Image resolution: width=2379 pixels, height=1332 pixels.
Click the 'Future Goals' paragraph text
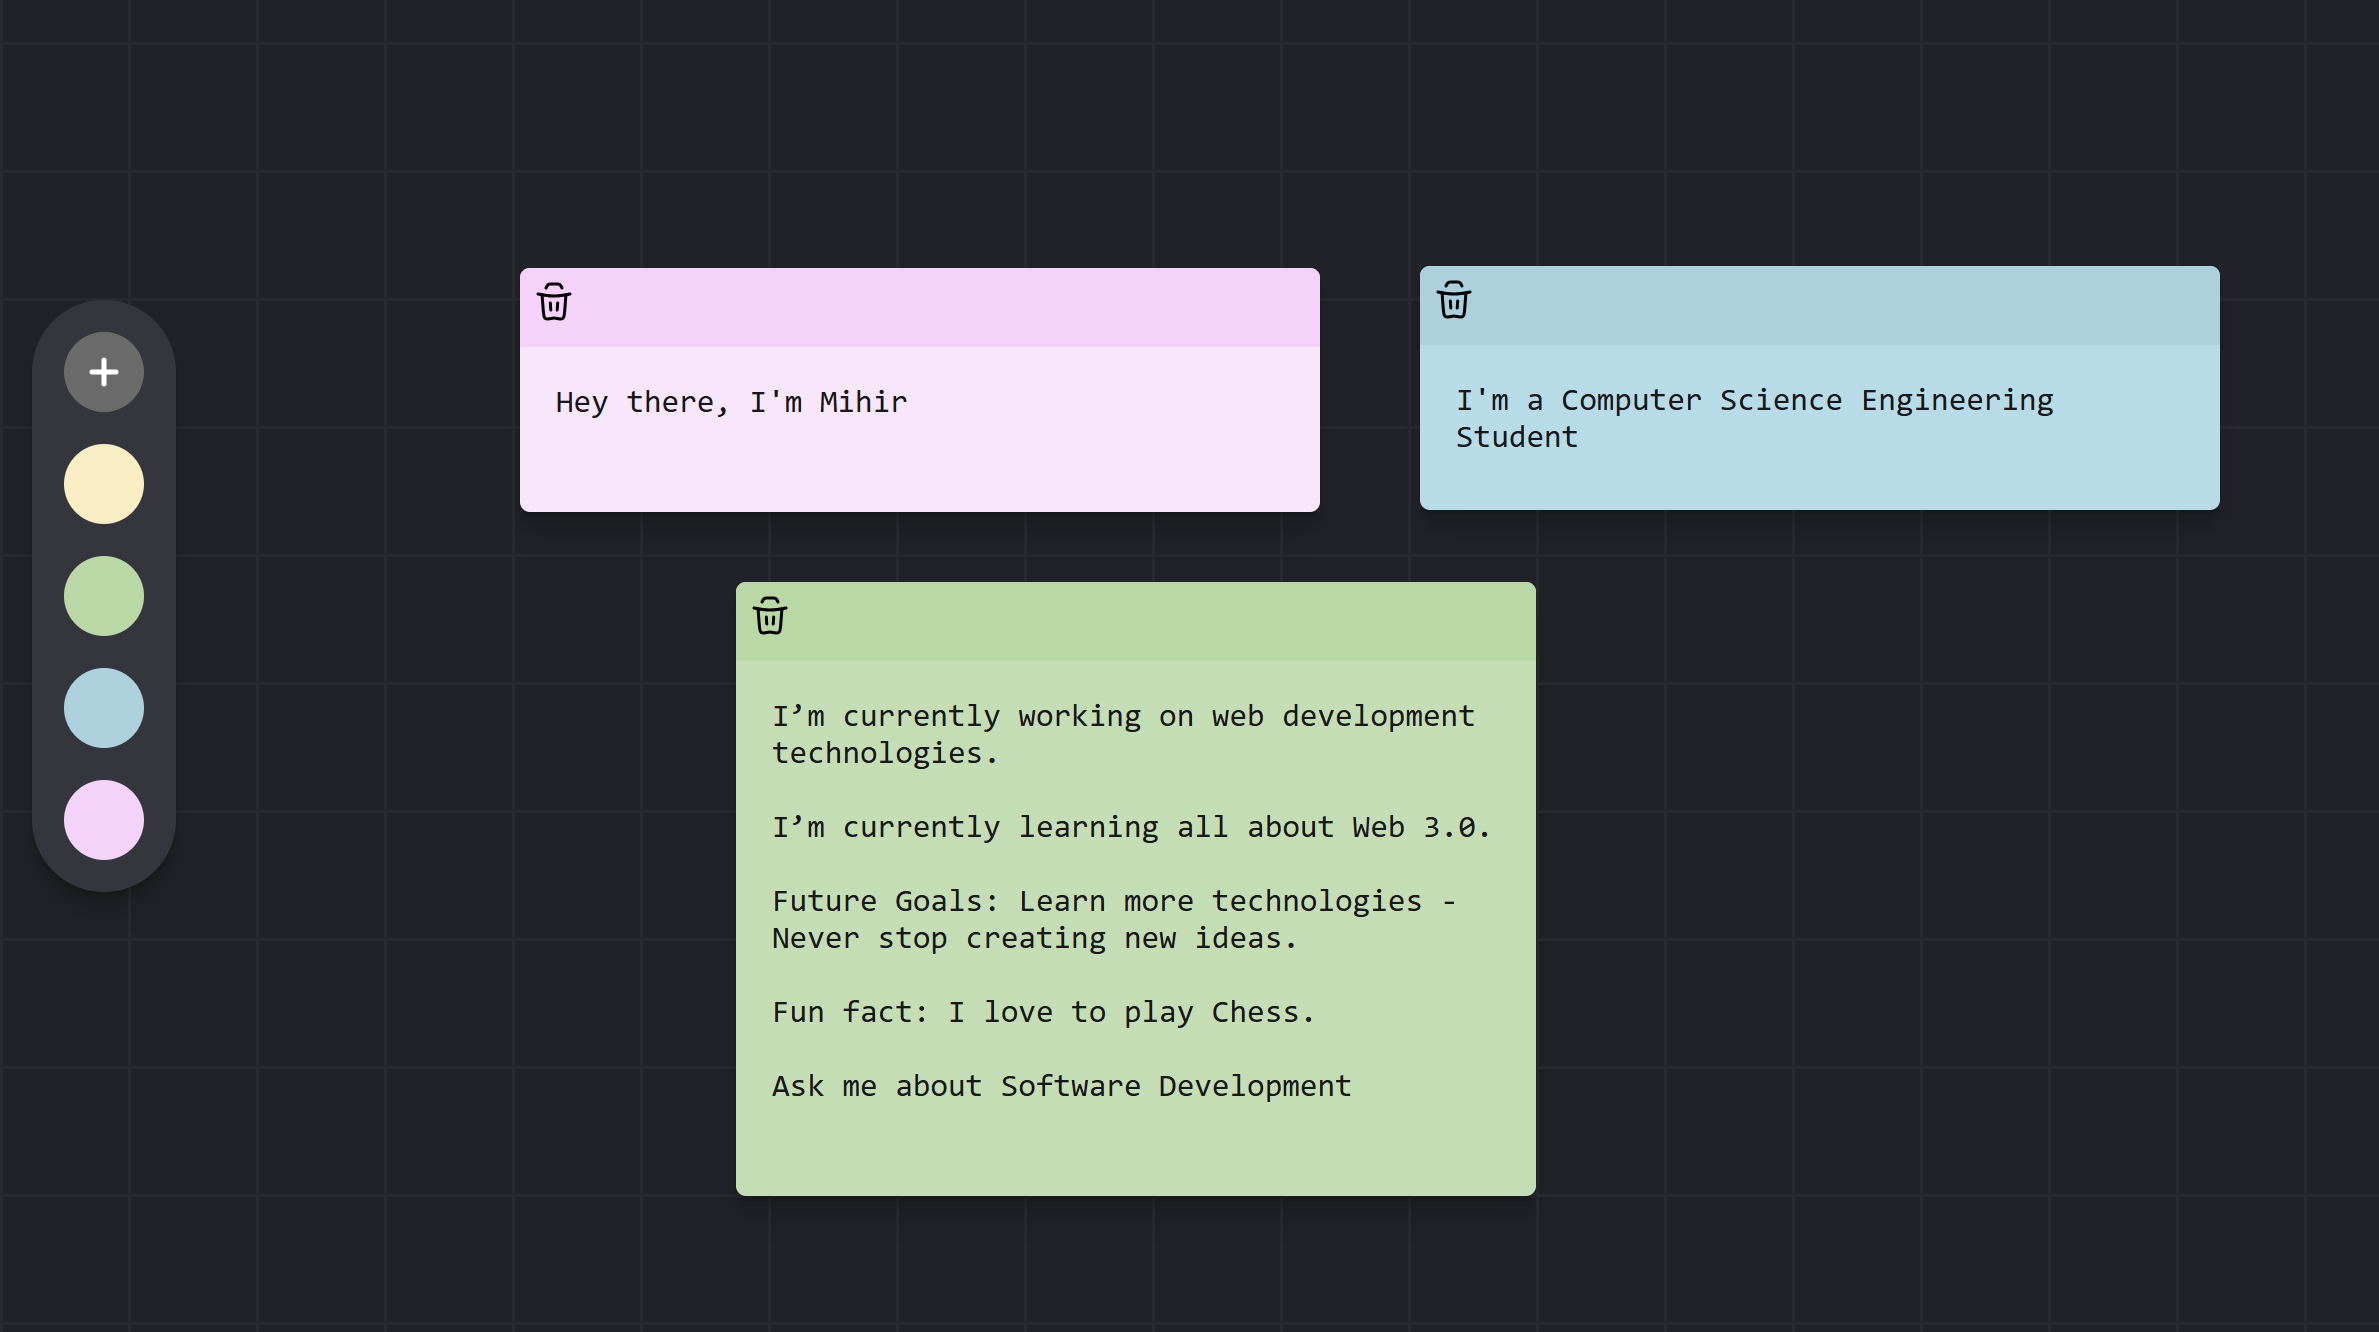[x=1112, y=919]
